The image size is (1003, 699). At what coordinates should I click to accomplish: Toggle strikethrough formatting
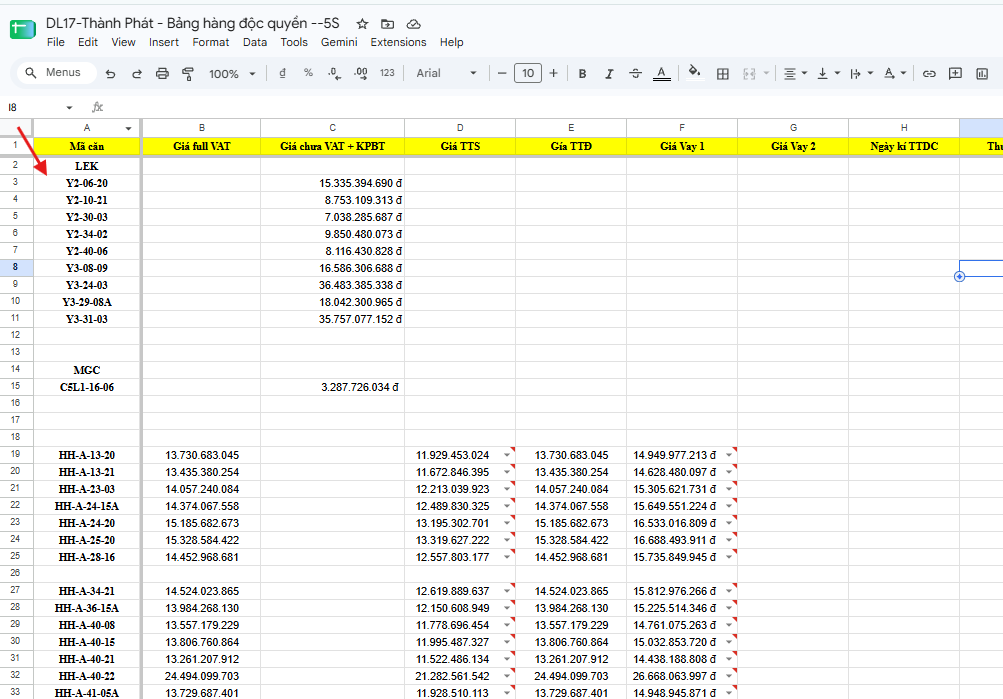(x=635, y=74)
